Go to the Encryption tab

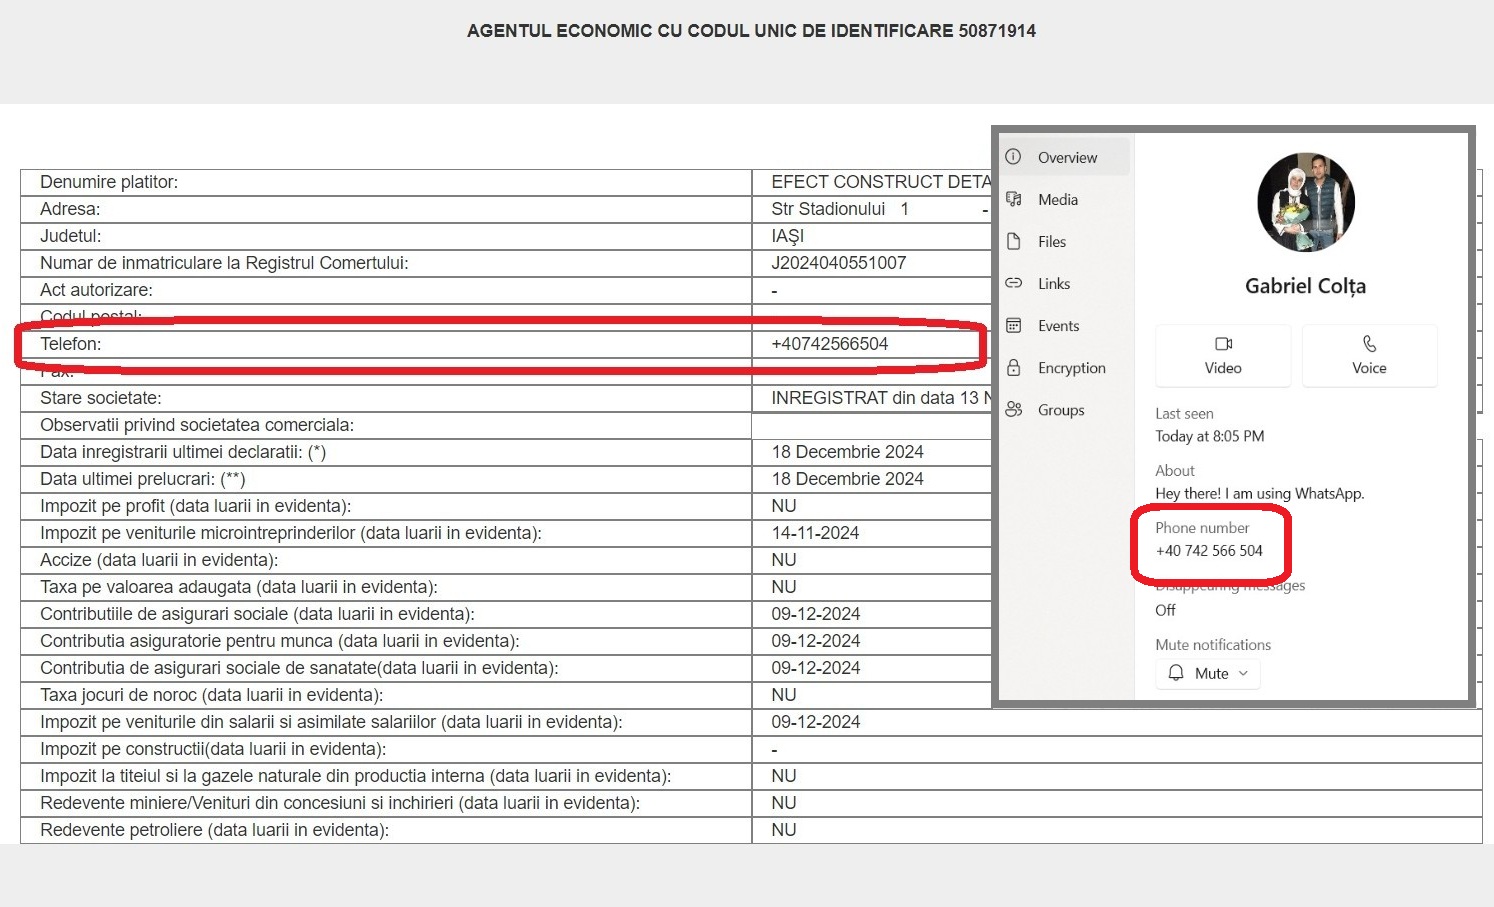coord(1066,367)
